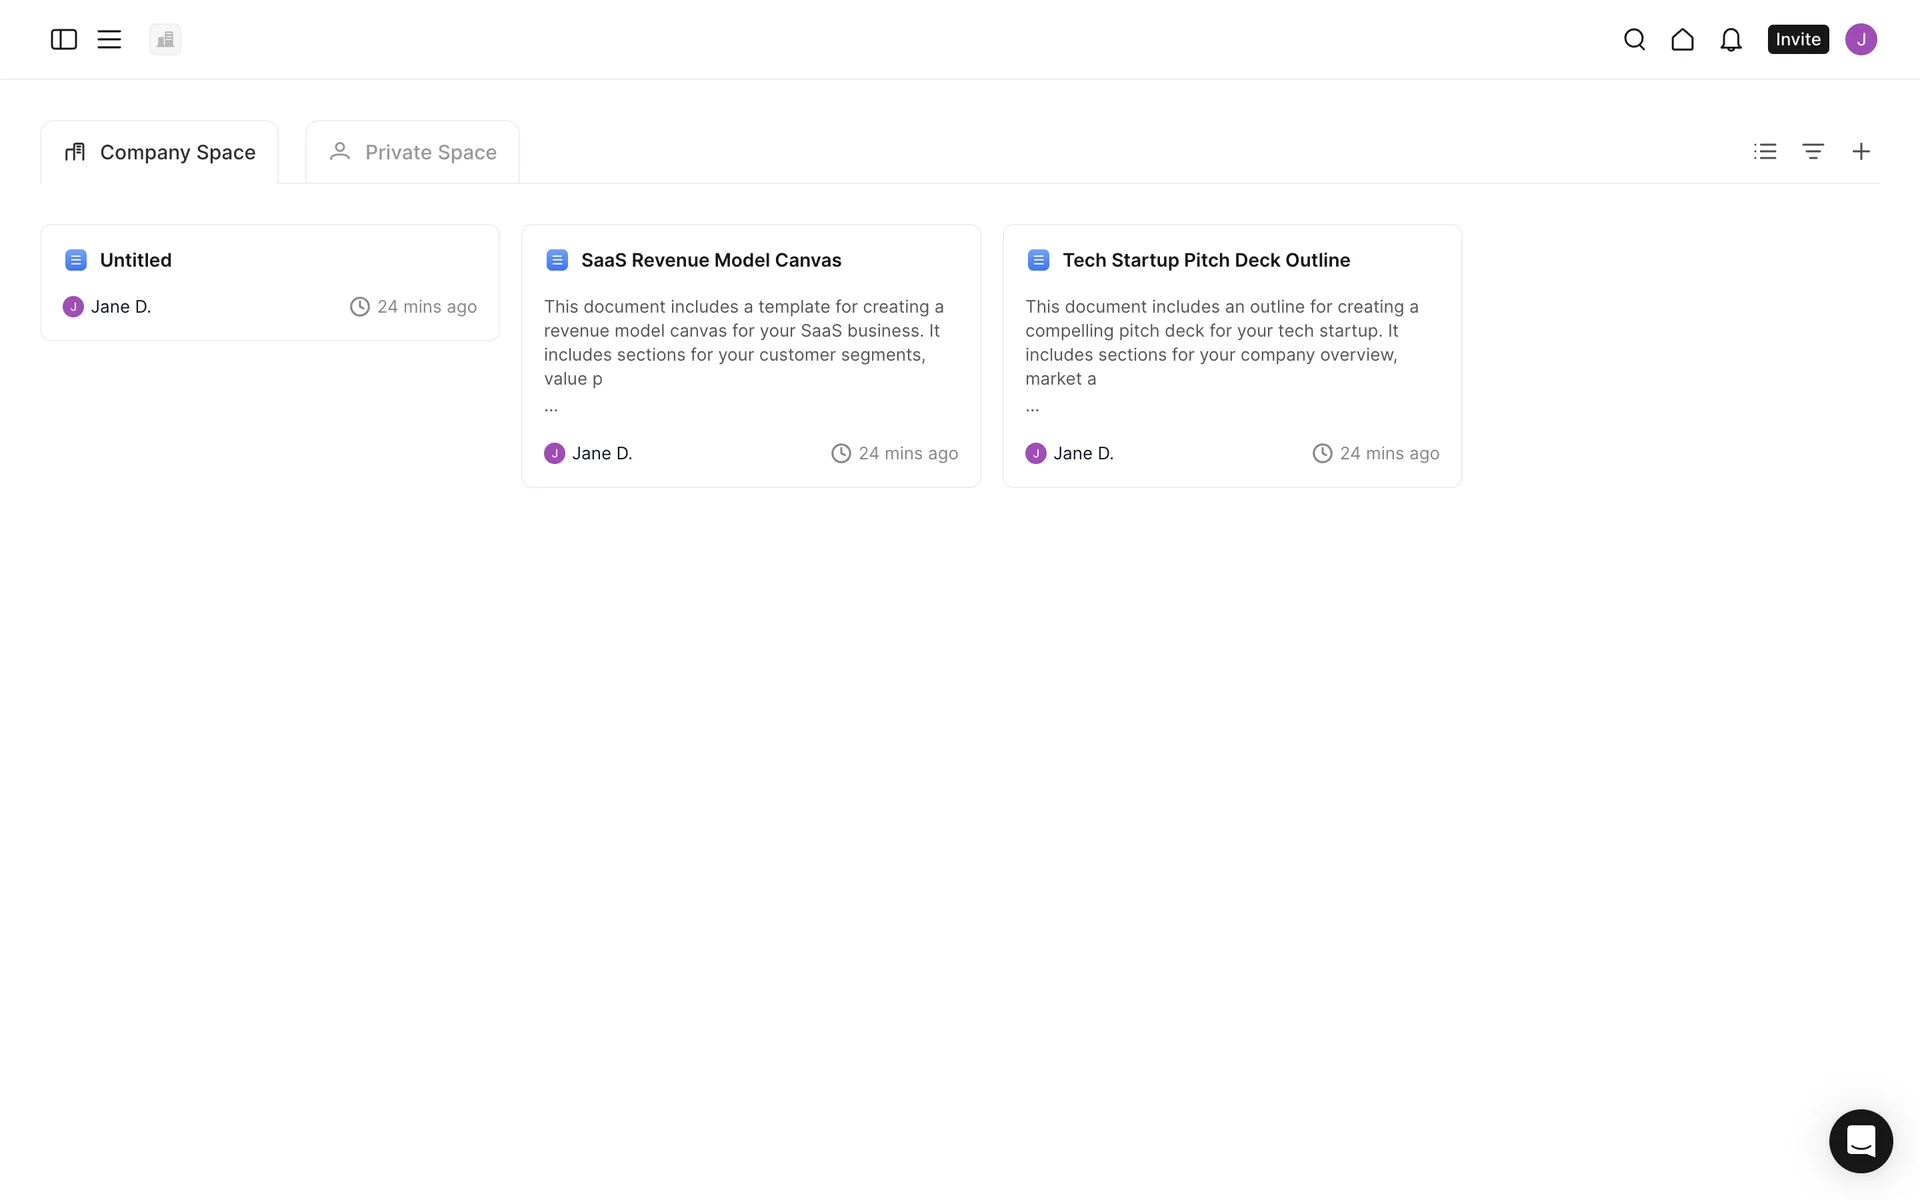Open SaaS Revenue Model Canvas document
Screen dimensions: 1920x1200
click(711, 260)
